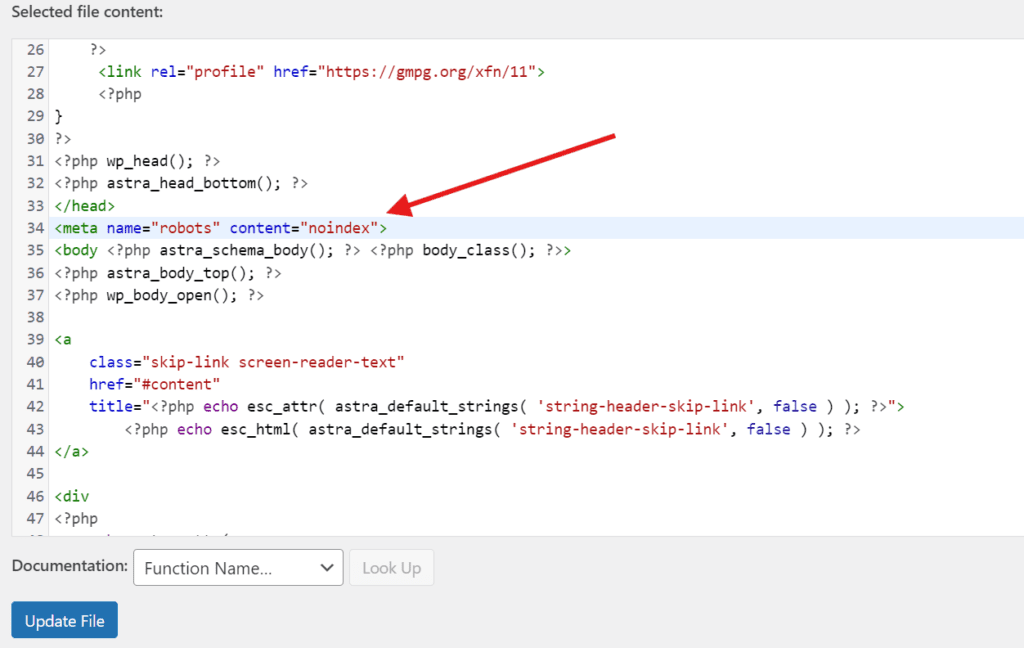Click the astra_head_bottom() line 32
The height and width of the screenshot is (648, 1024).
pyautogui.click(x=181, y=183)
